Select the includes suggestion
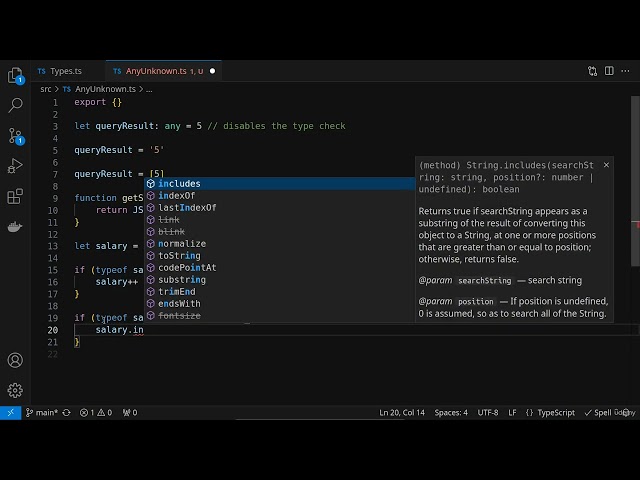 tap(280, 184)
